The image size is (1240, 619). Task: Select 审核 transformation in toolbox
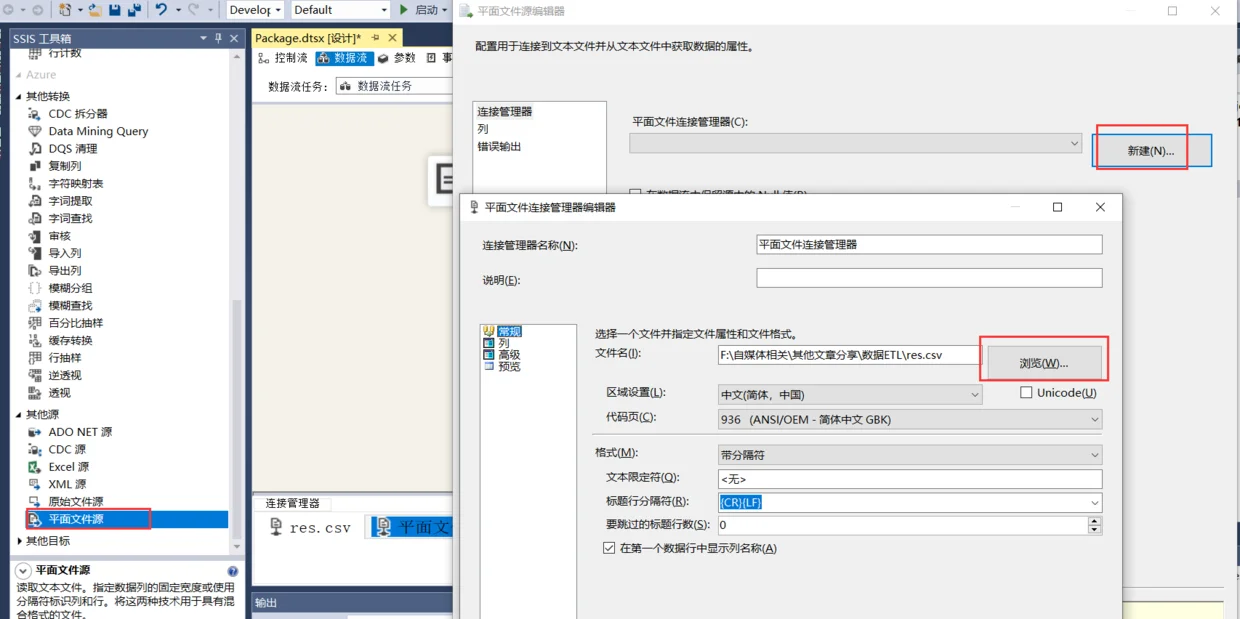click(60, 236)
